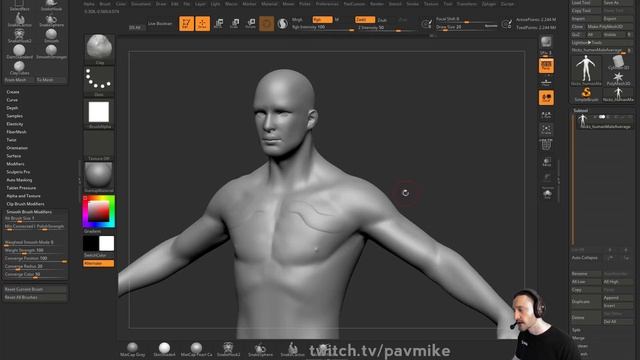Click the BPR render button on right shelf
The height and width of the screenshot is (360, 640).
pos(546,42)
